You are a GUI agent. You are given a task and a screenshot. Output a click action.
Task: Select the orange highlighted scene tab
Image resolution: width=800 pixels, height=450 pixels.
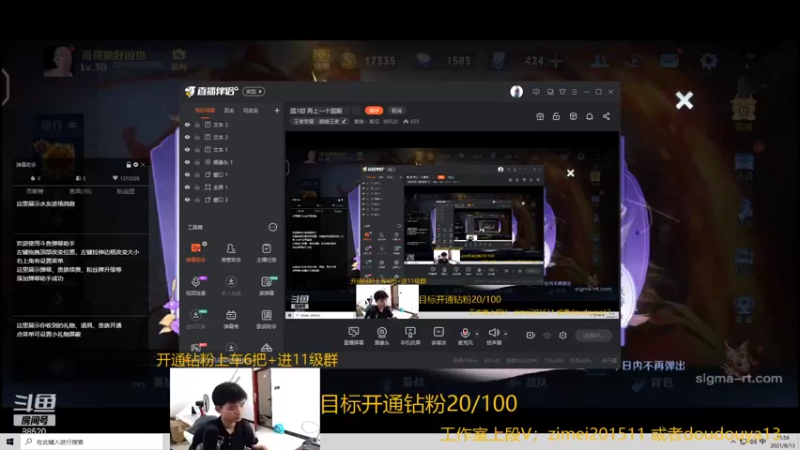pos(205,110)
